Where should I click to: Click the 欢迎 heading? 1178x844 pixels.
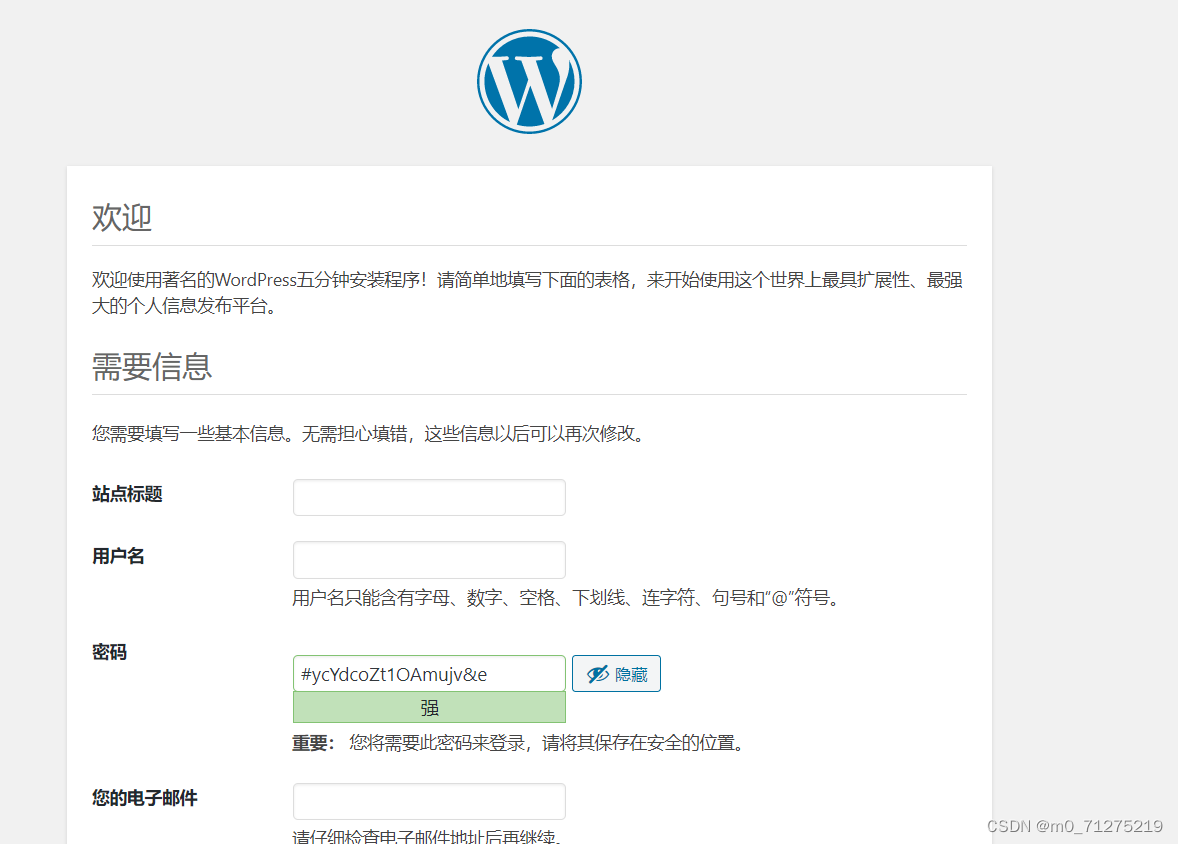[122, 217]
